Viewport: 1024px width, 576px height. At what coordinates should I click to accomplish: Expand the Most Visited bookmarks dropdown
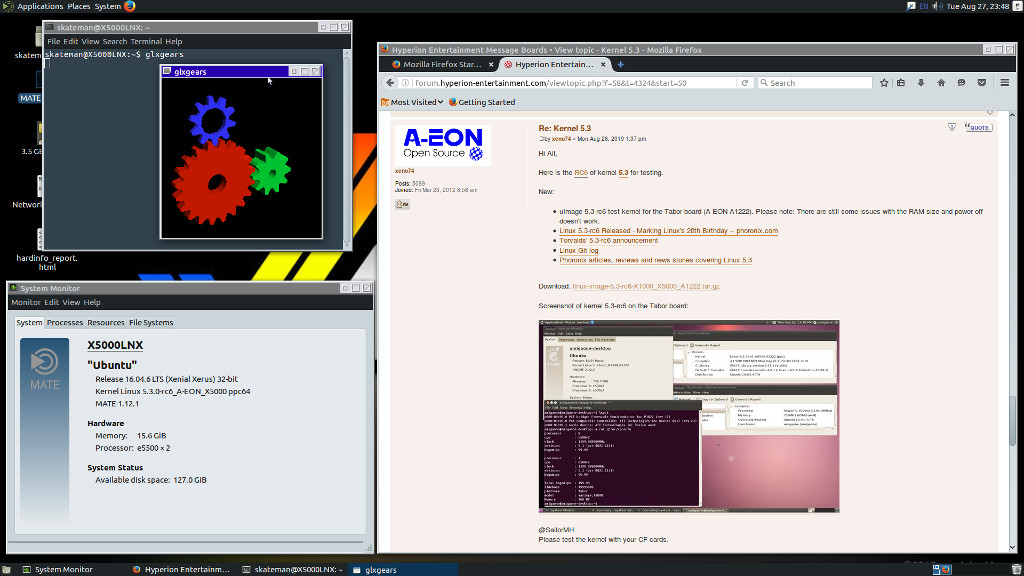coord(412,102)
